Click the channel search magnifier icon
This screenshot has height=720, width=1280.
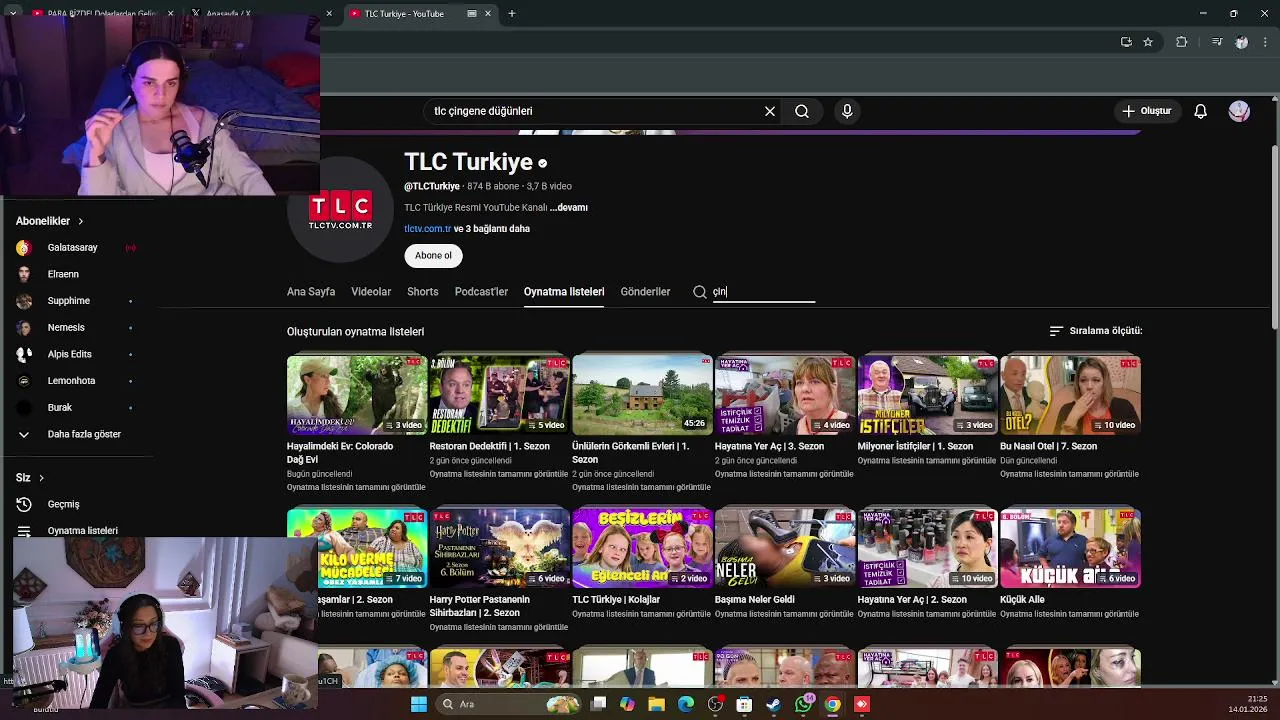pyautogui.click(x=700, y=292)
